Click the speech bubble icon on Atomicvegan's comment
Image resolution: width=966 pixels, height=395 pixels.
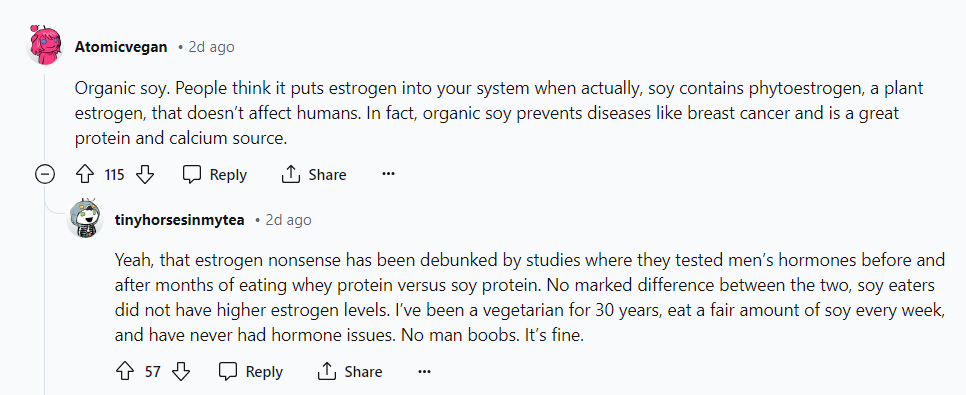pyautogui.click(x=192, y=175)
